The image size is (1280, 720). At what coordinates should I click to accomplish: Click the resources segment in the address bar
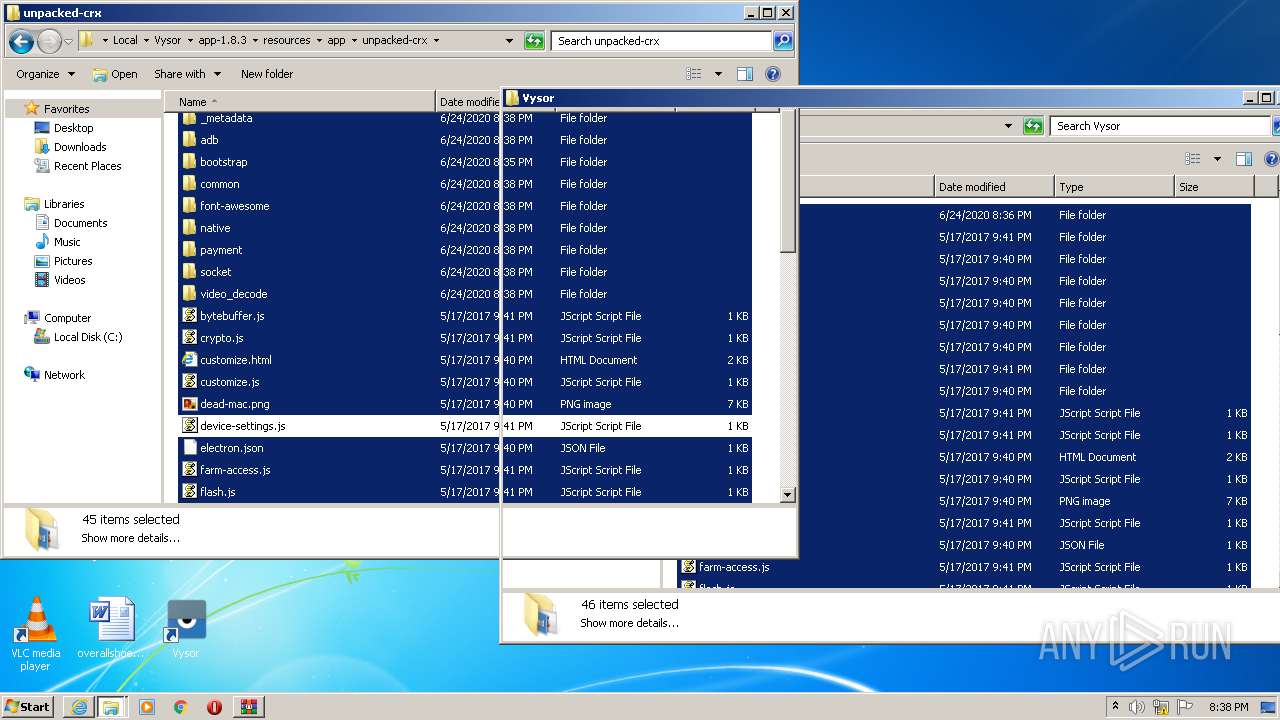[x=286, y=41]
